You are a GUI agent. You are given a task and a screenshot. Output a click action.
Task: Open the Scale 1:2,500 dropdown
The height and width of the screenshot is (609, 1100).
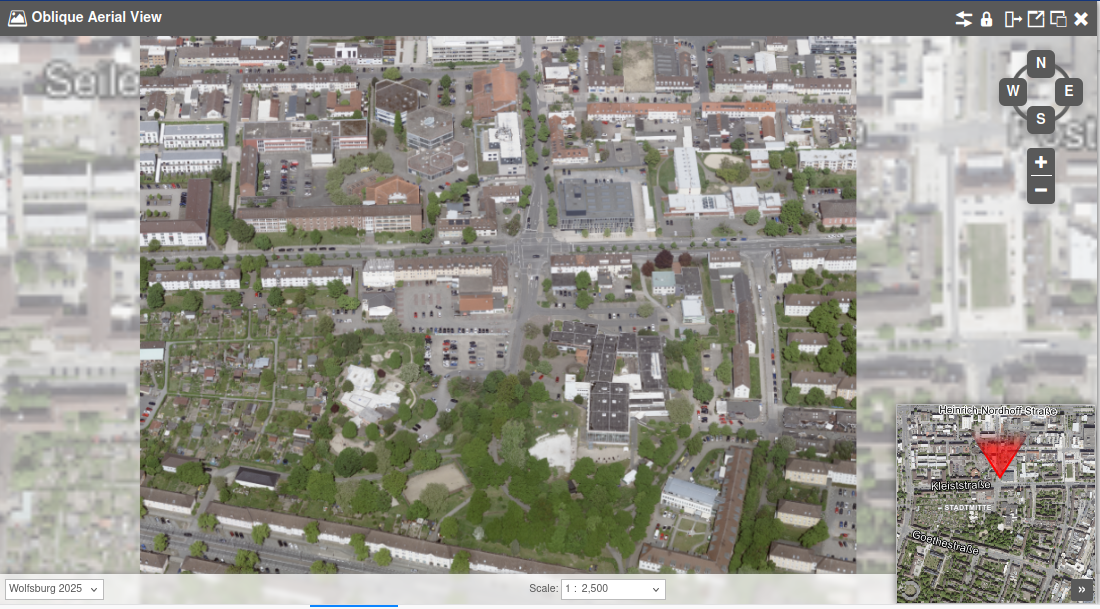[613, 589]
